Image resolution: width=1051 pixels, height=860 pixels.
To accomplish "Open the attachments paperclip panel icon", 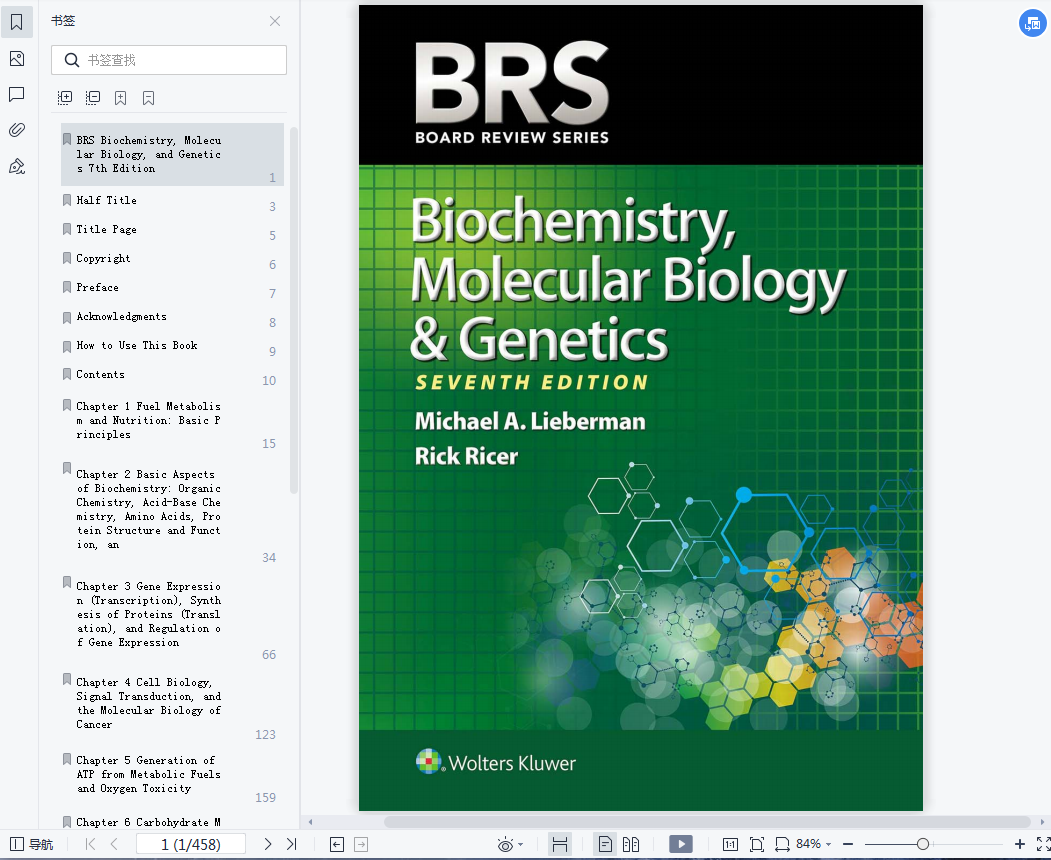I will [17, 130].
